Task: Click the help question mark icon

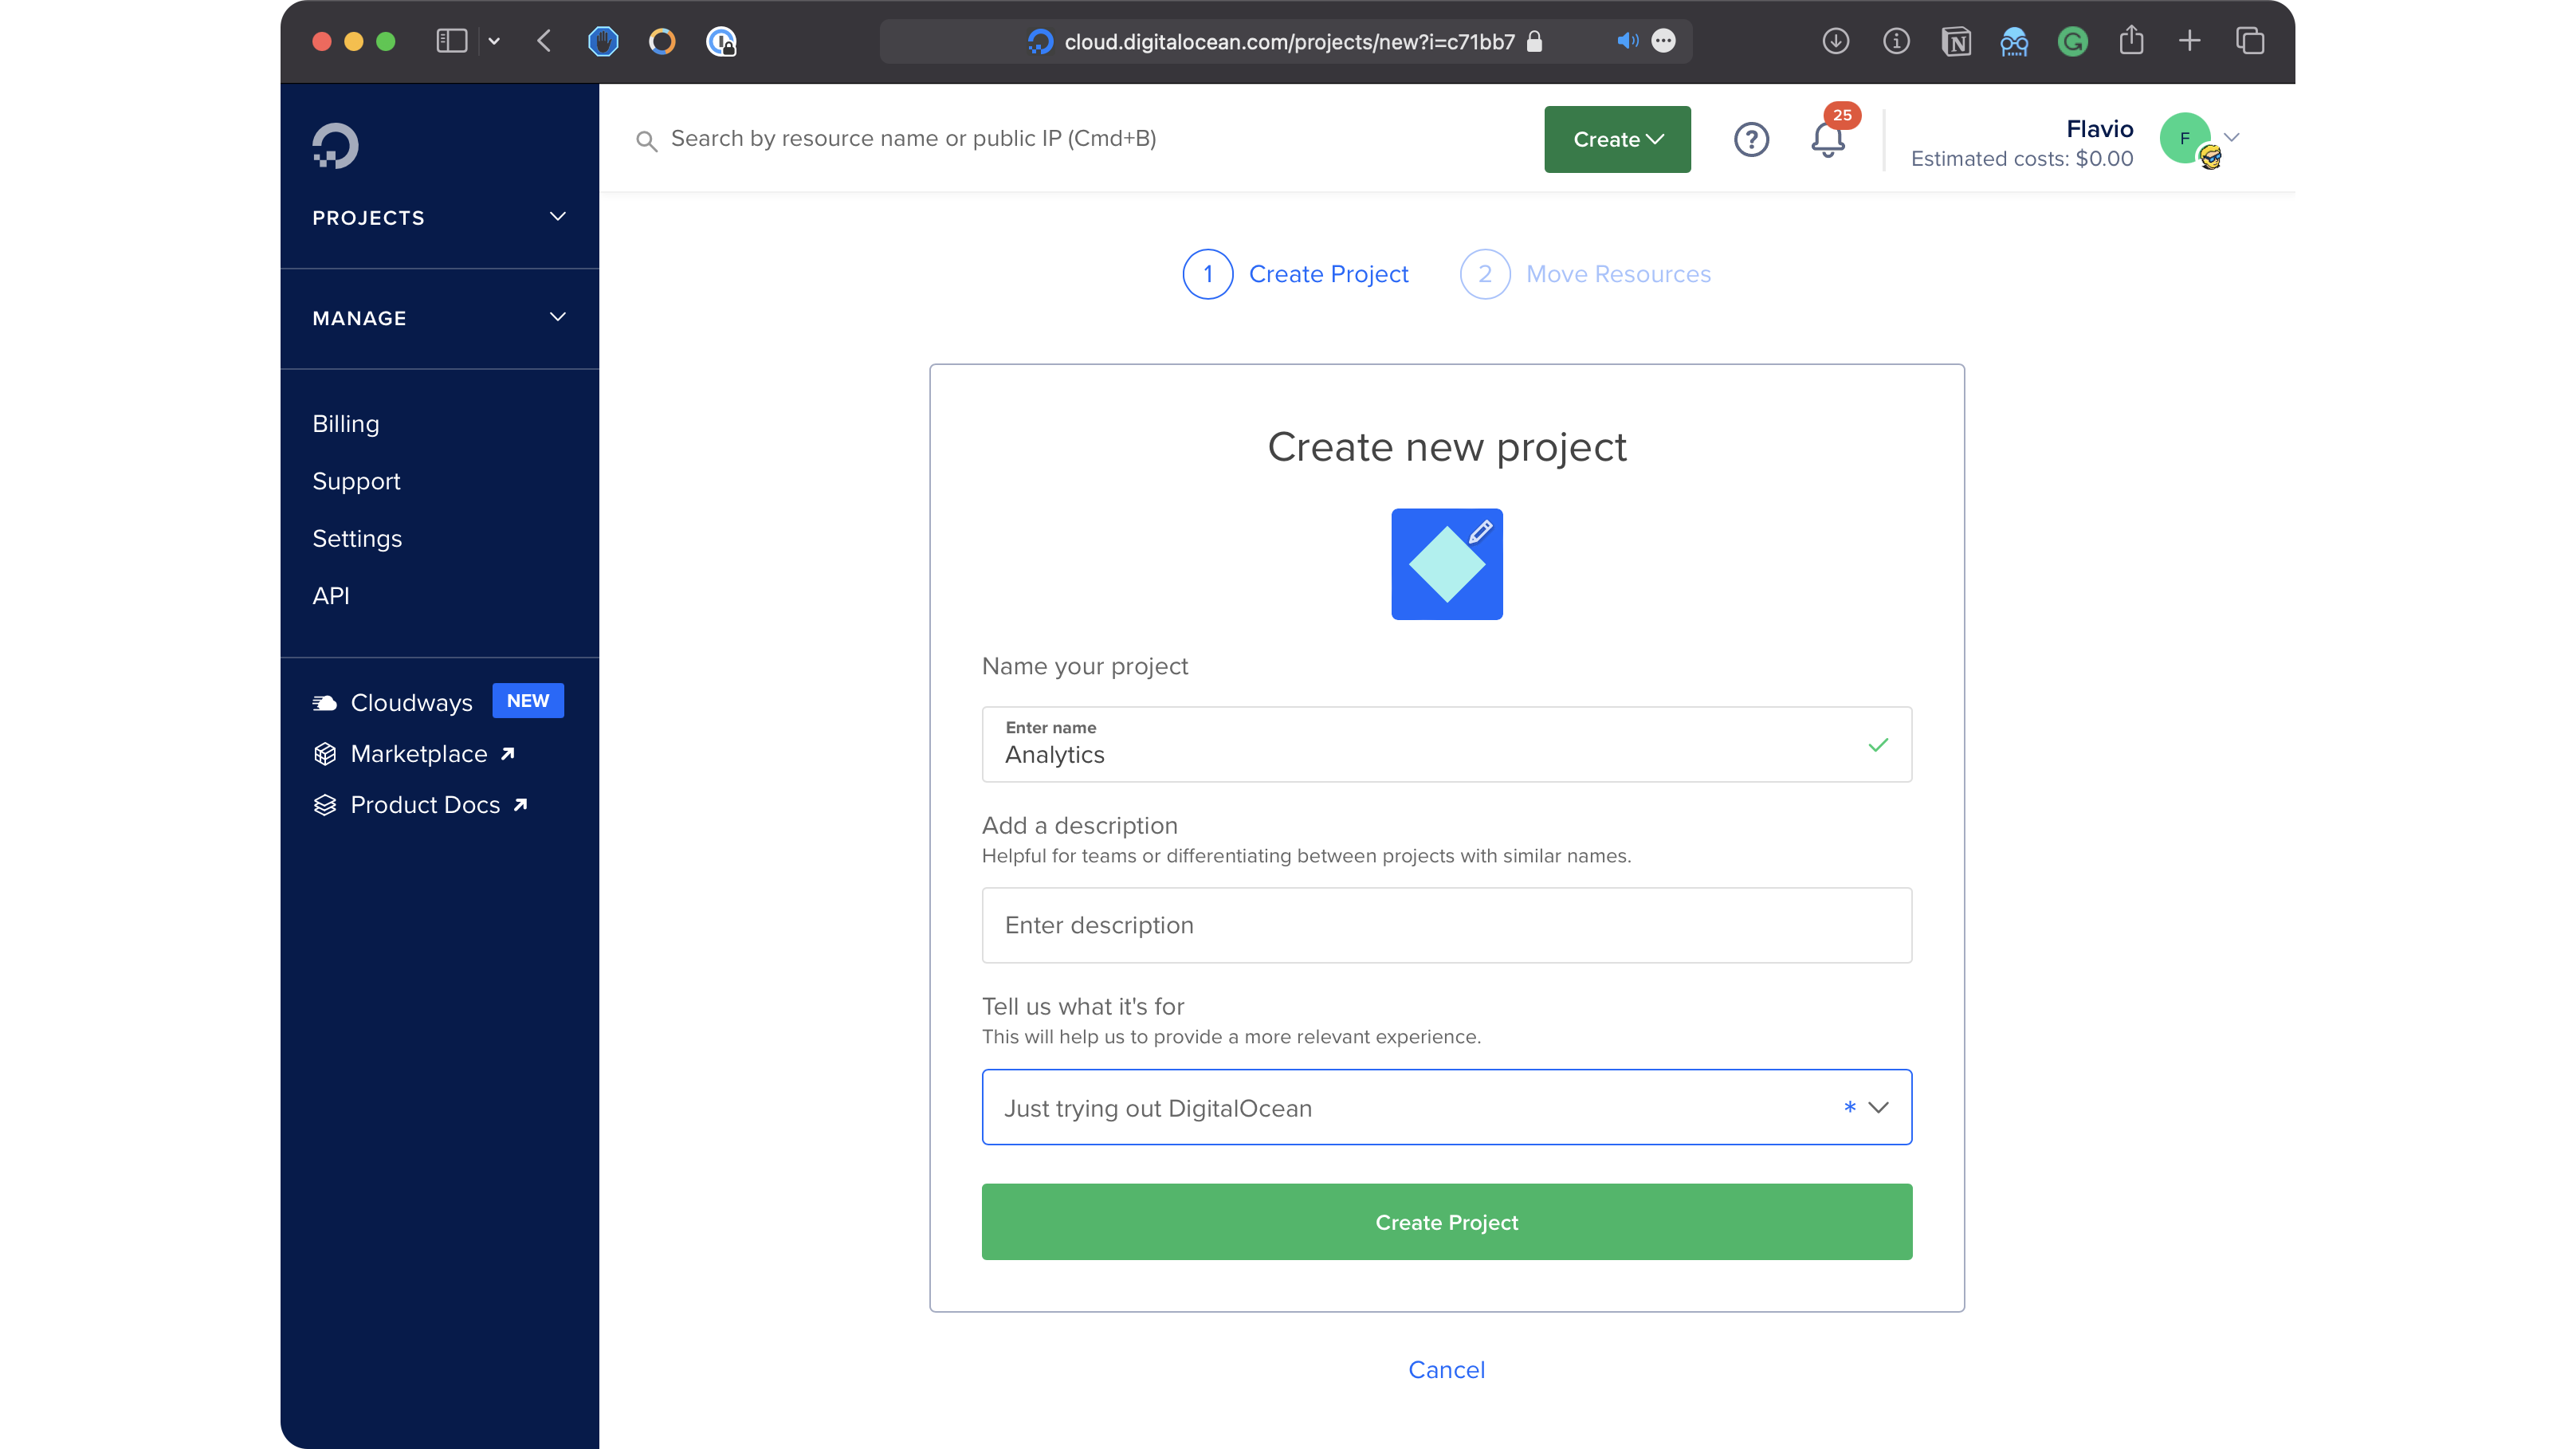Action: [x=1751, y=140]
